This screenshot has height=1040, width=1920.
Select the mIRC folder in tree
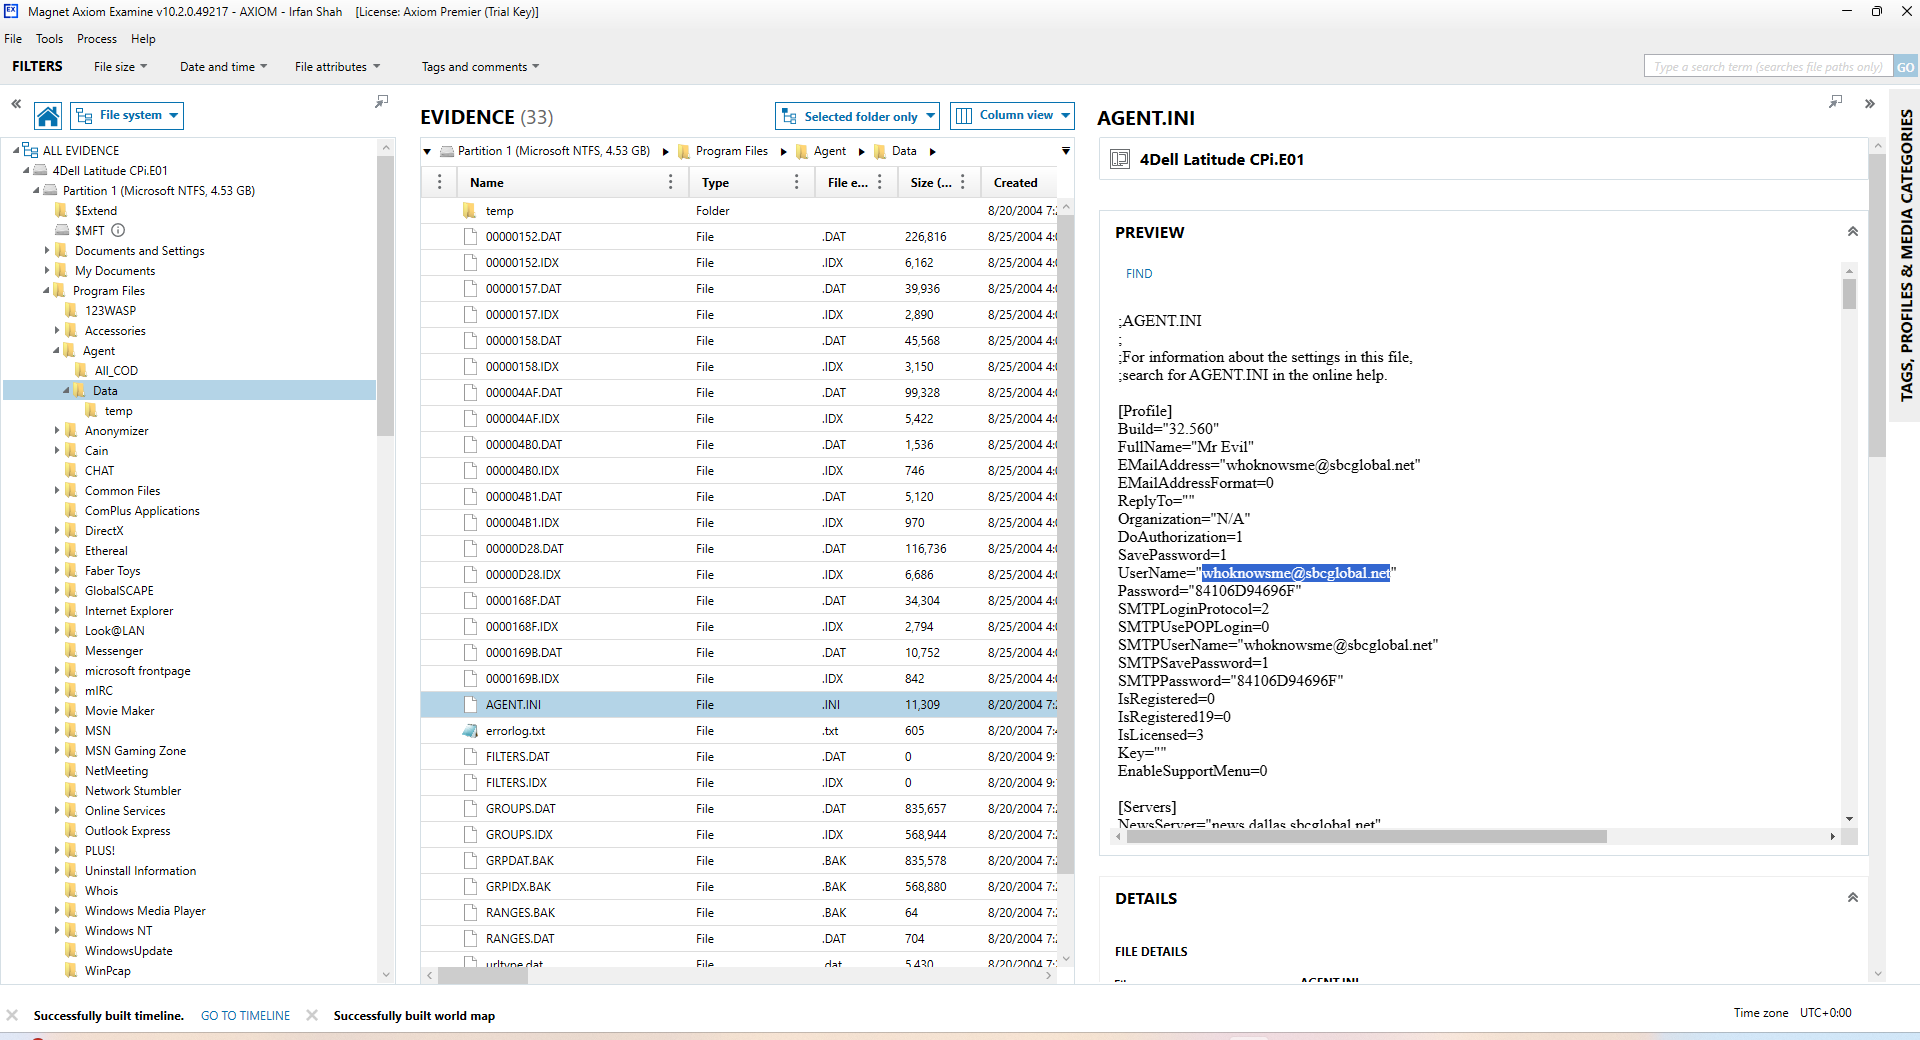point(98,691)
